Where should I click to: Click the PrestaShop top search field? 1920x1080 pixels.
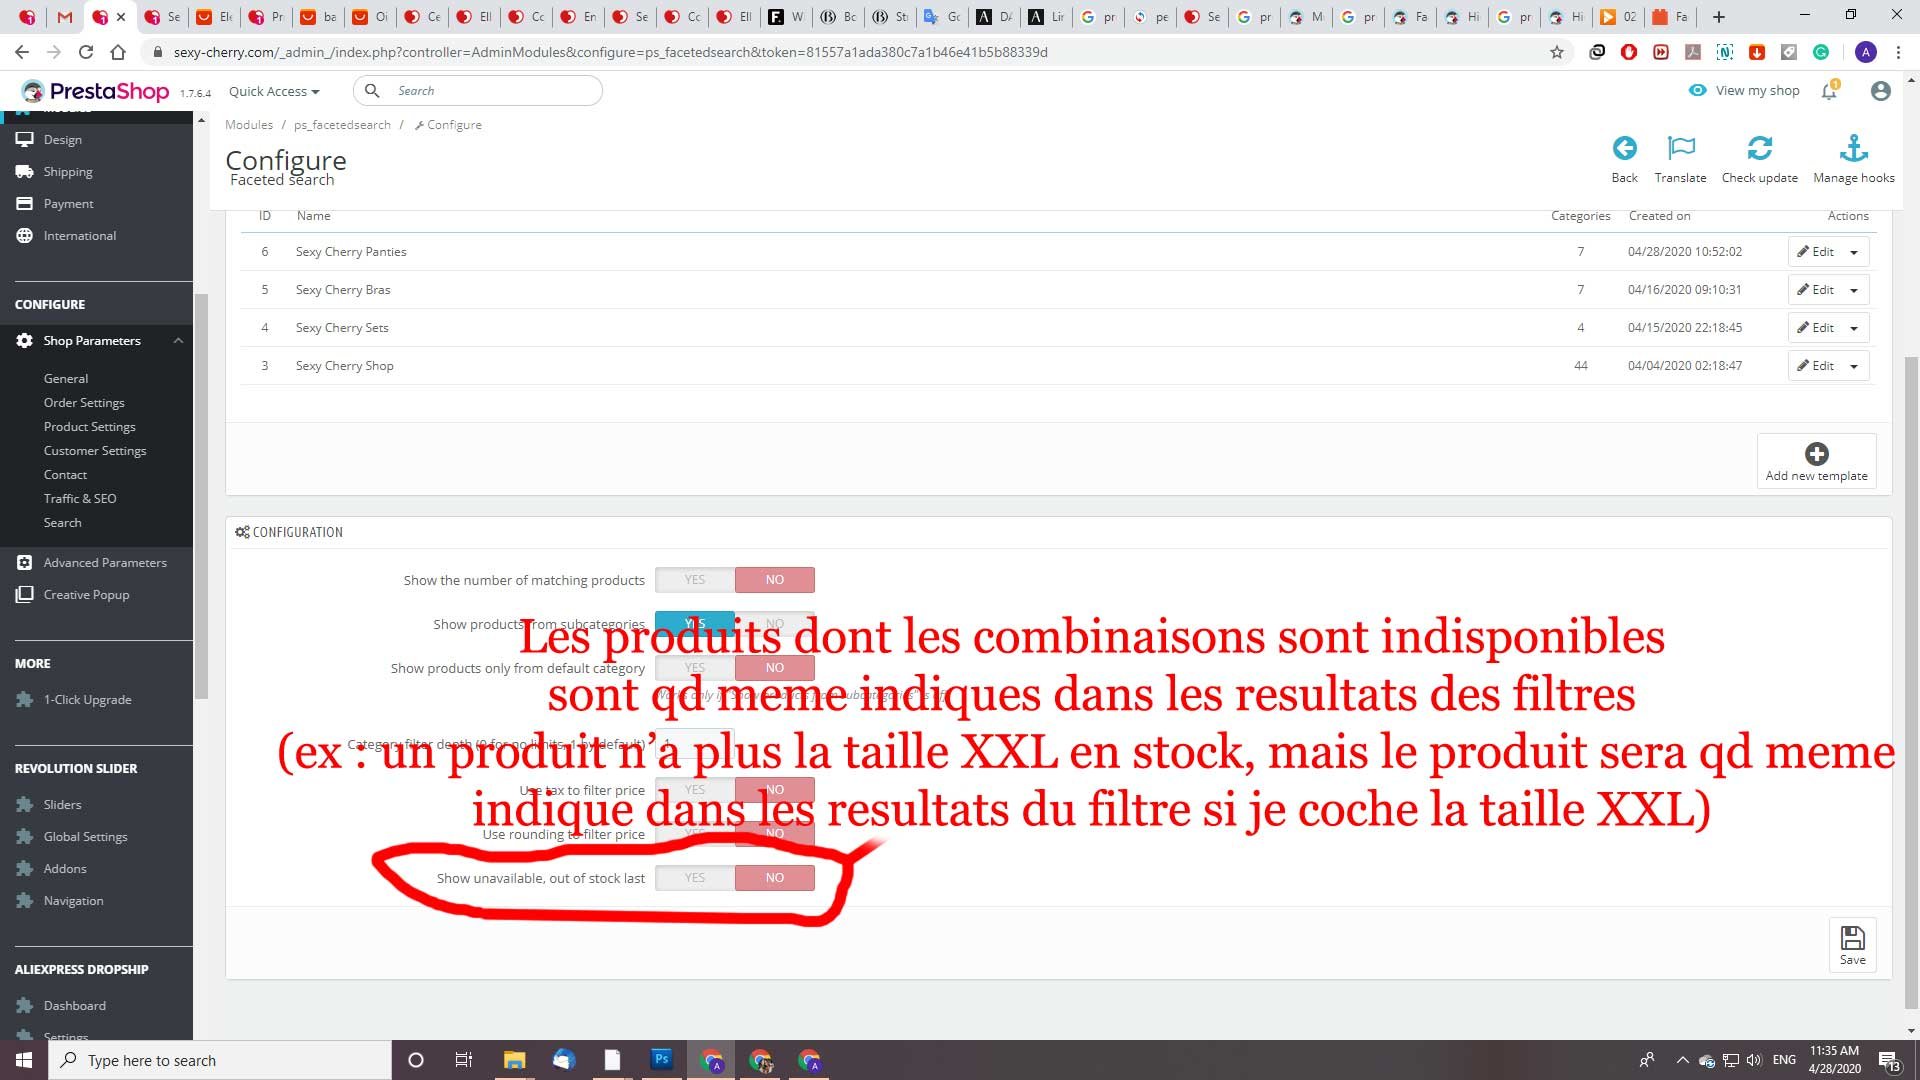pyautogui.click(x=478, y=91)
